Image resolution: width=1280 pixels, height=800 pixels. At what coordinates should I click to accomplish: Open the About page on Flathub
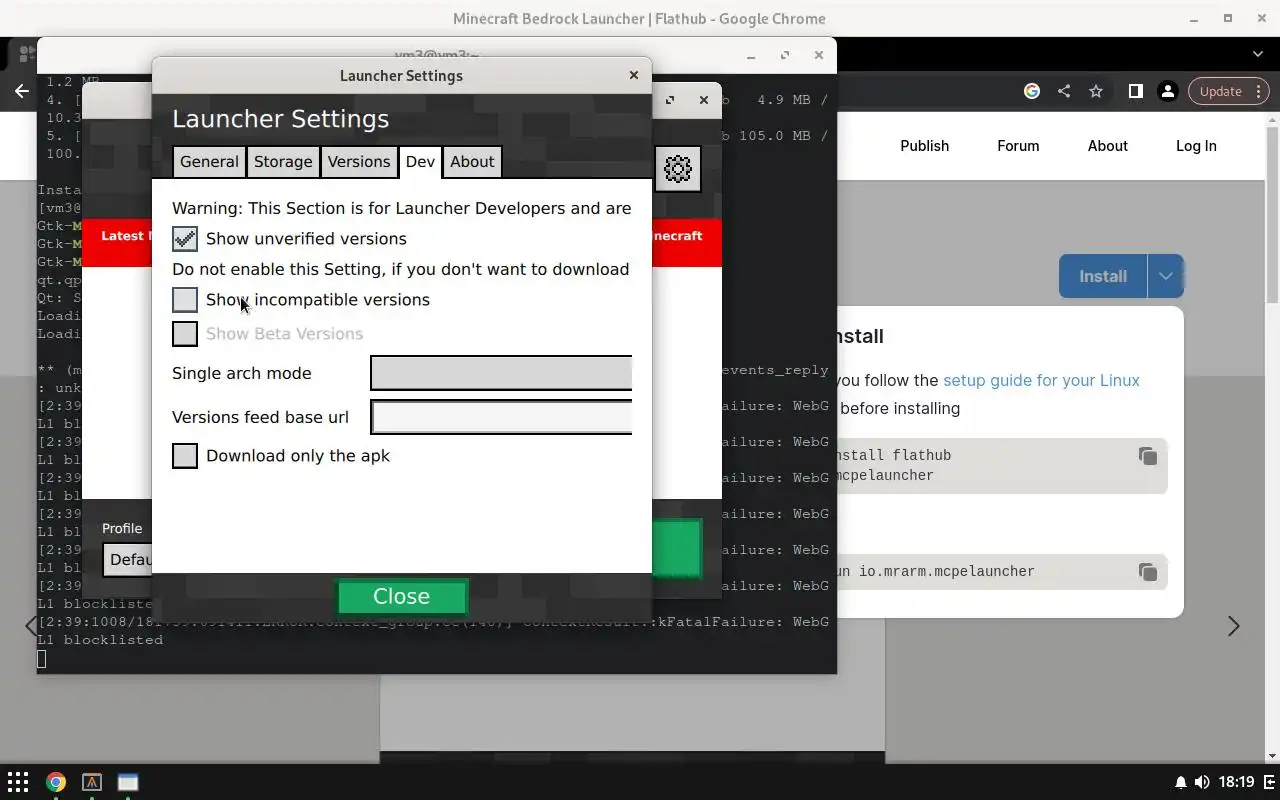point(1108,146)
